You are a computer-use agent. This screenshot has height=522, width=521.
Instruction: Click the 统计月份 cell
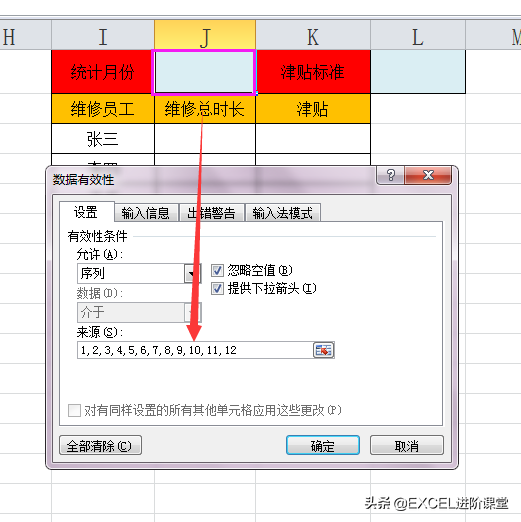coord(103,72)
